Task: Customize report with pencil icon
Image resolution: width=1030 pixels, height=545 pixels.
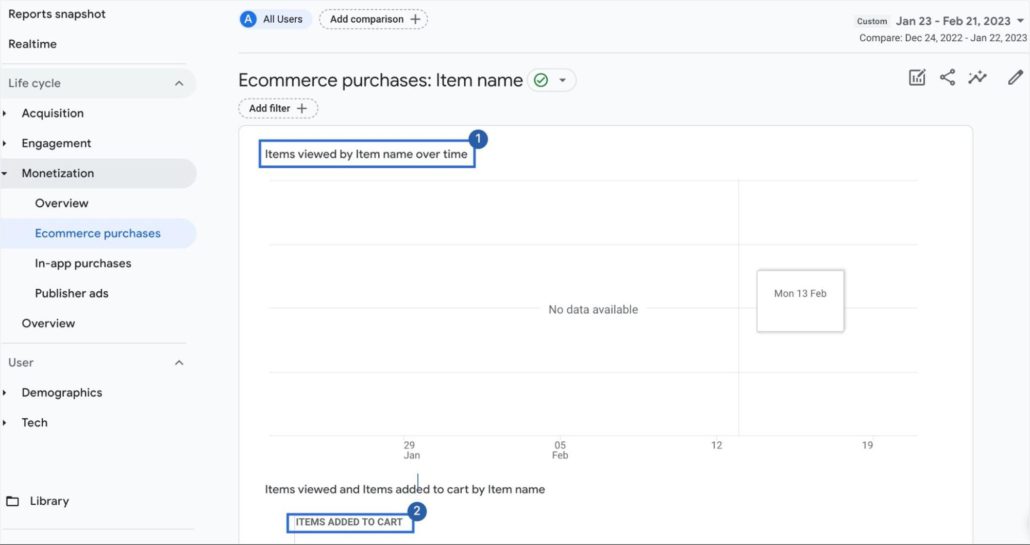Action: tap(1016, 77)
